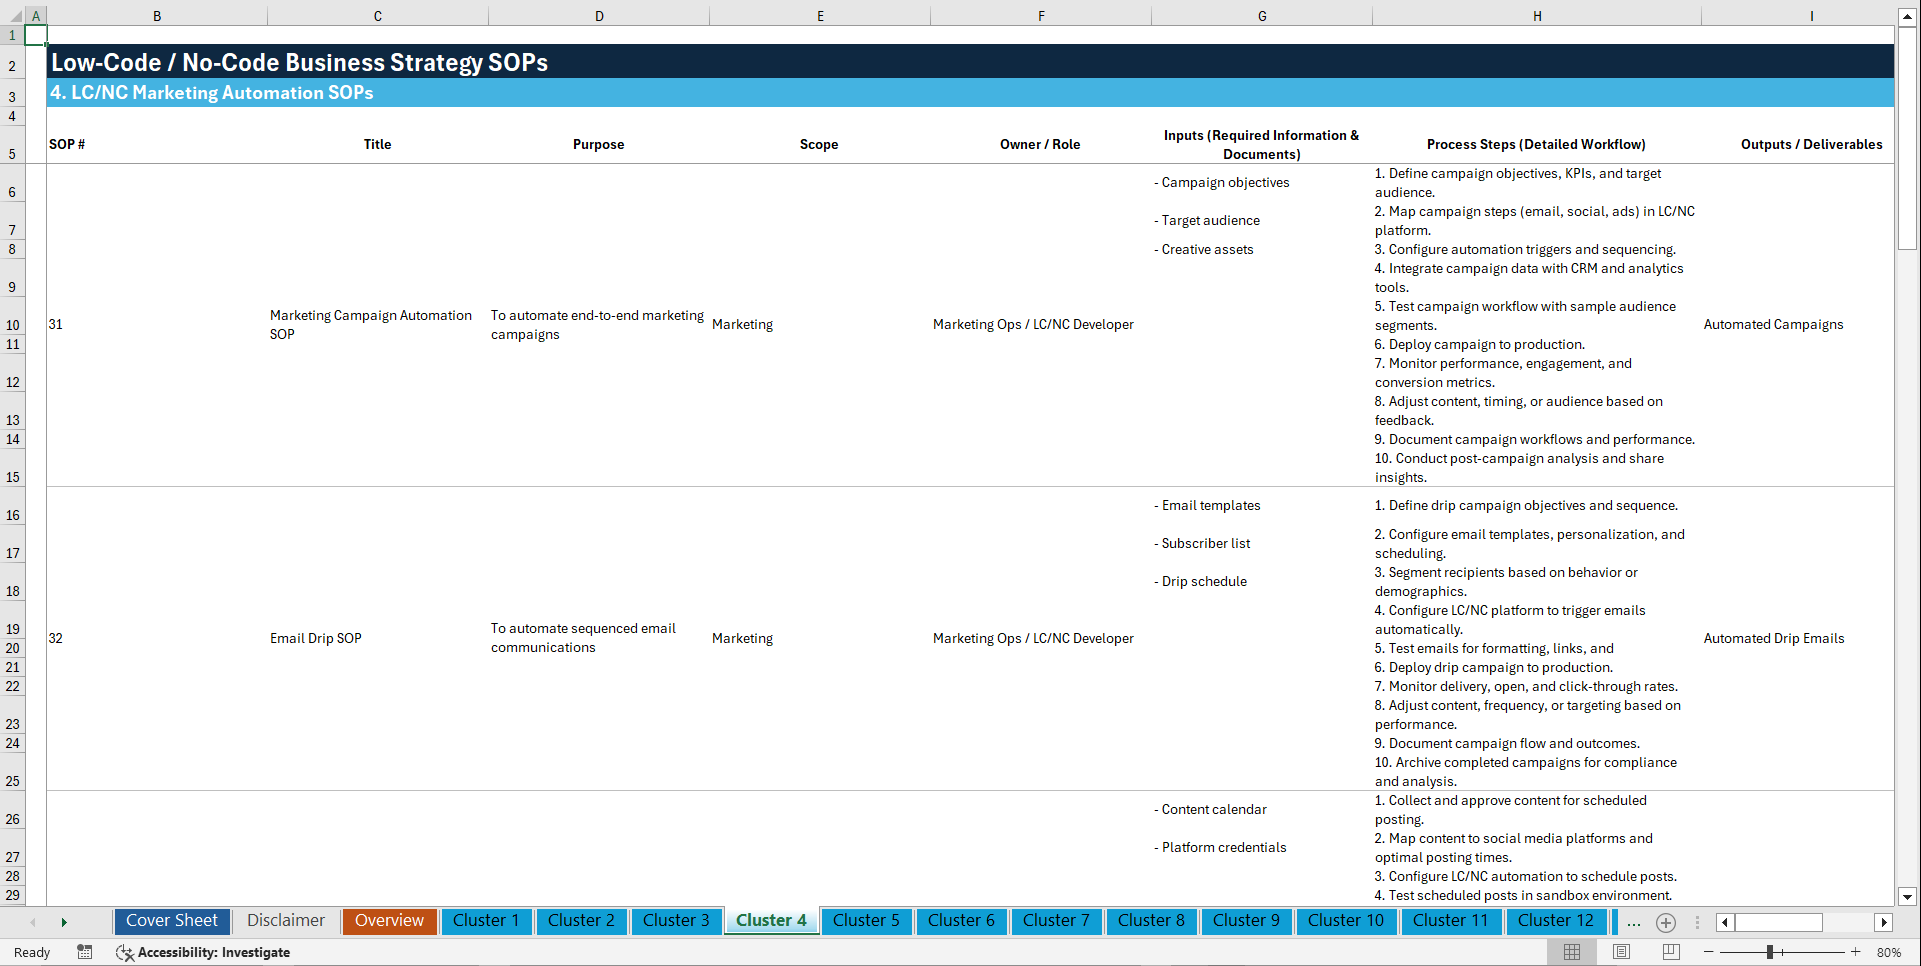Click the right sheet navigation arrow

[64, 921]
